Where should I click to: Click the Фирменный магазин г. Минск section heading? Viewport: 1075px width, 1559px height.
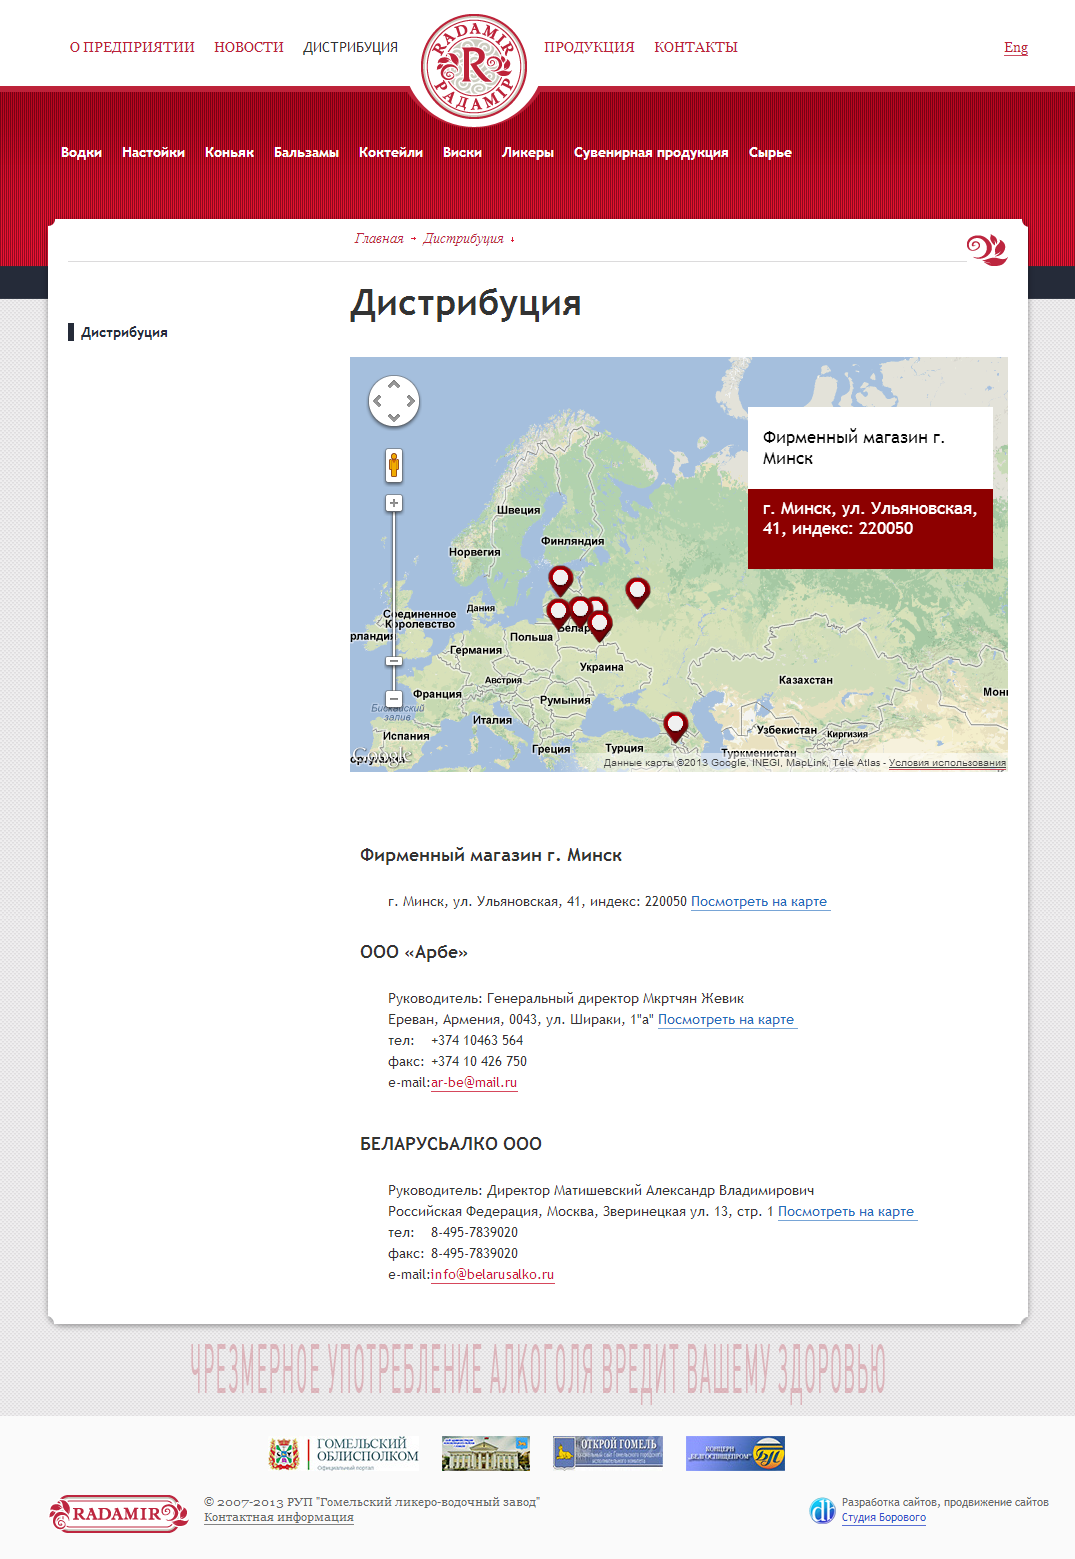(x=491, y=855)
